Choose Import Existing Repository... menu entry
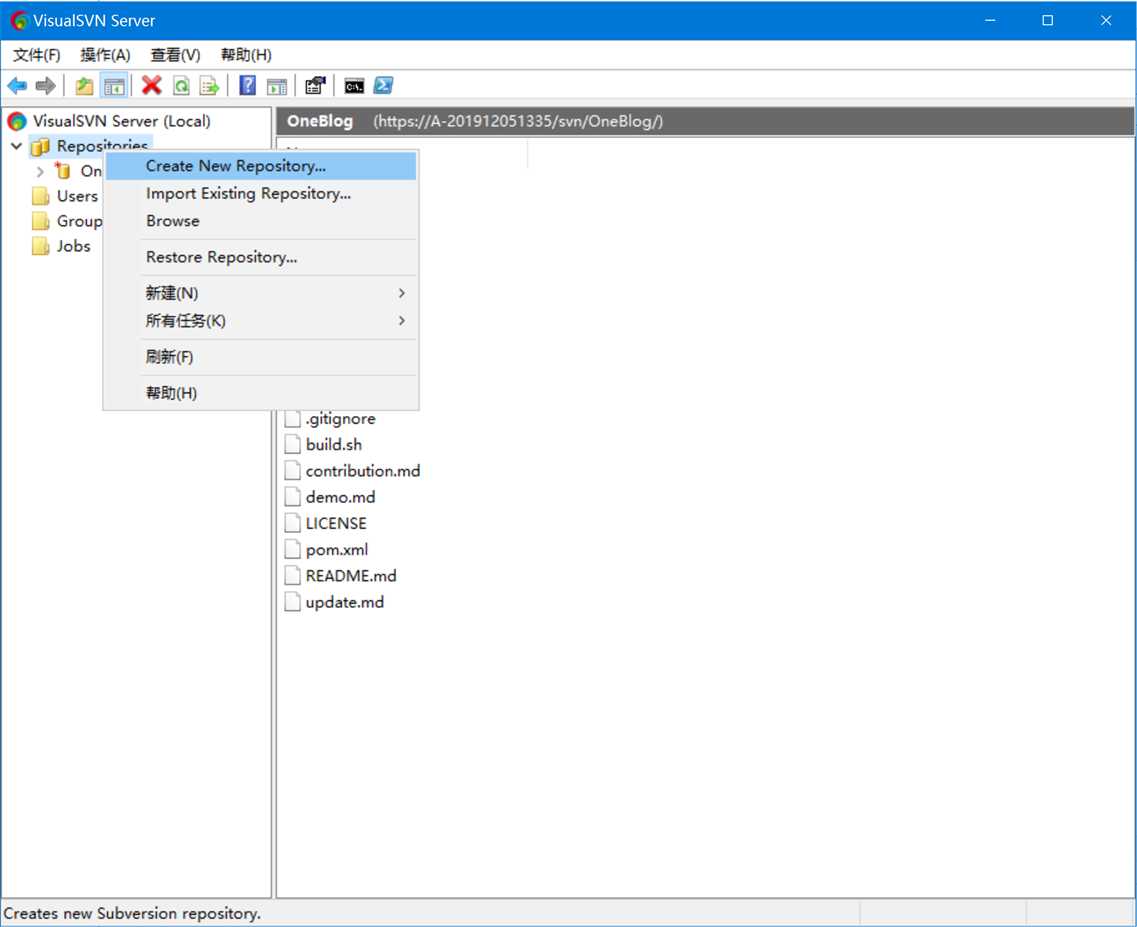The height and width of the screenshot is (927, 1137). click(261, 194)
